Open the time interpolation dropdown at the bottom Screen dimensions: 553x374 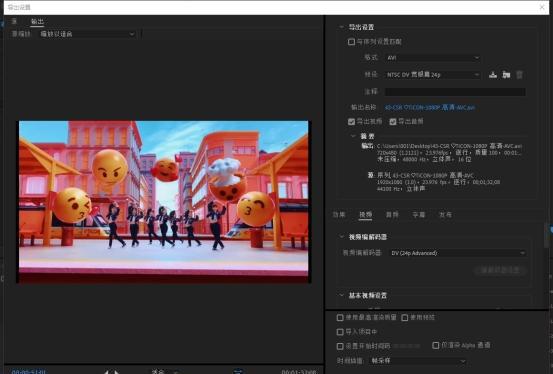coord(418,361)
